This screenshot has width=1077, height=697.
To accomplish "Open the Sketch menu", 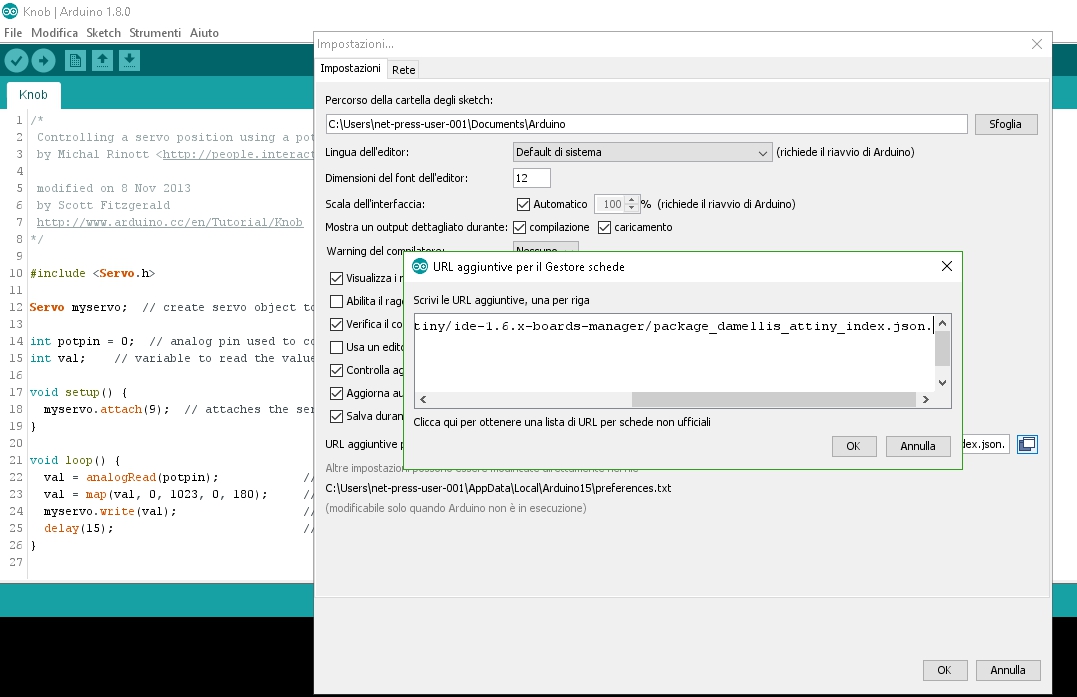I will click(104, 32).
